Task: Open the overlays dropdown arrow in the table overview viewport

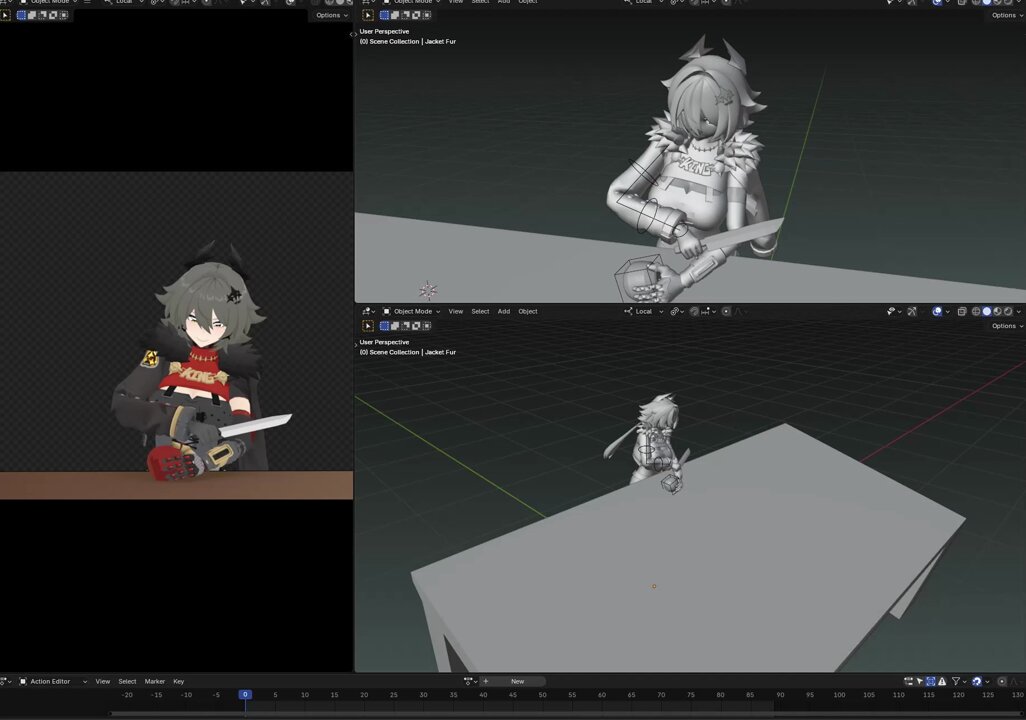Action: [x=947, y=312]
